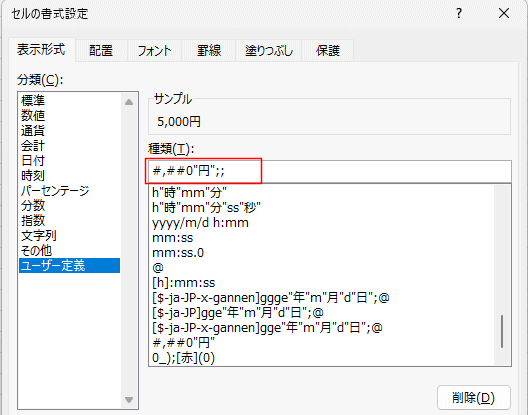This screenshot has height=415, width=528.
Task: Click the help question mark icon
Action: pos(459,13)
